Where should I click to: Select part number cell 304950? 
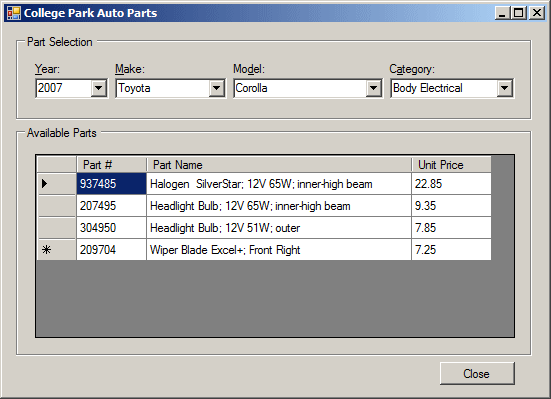[x=111, y=228]
